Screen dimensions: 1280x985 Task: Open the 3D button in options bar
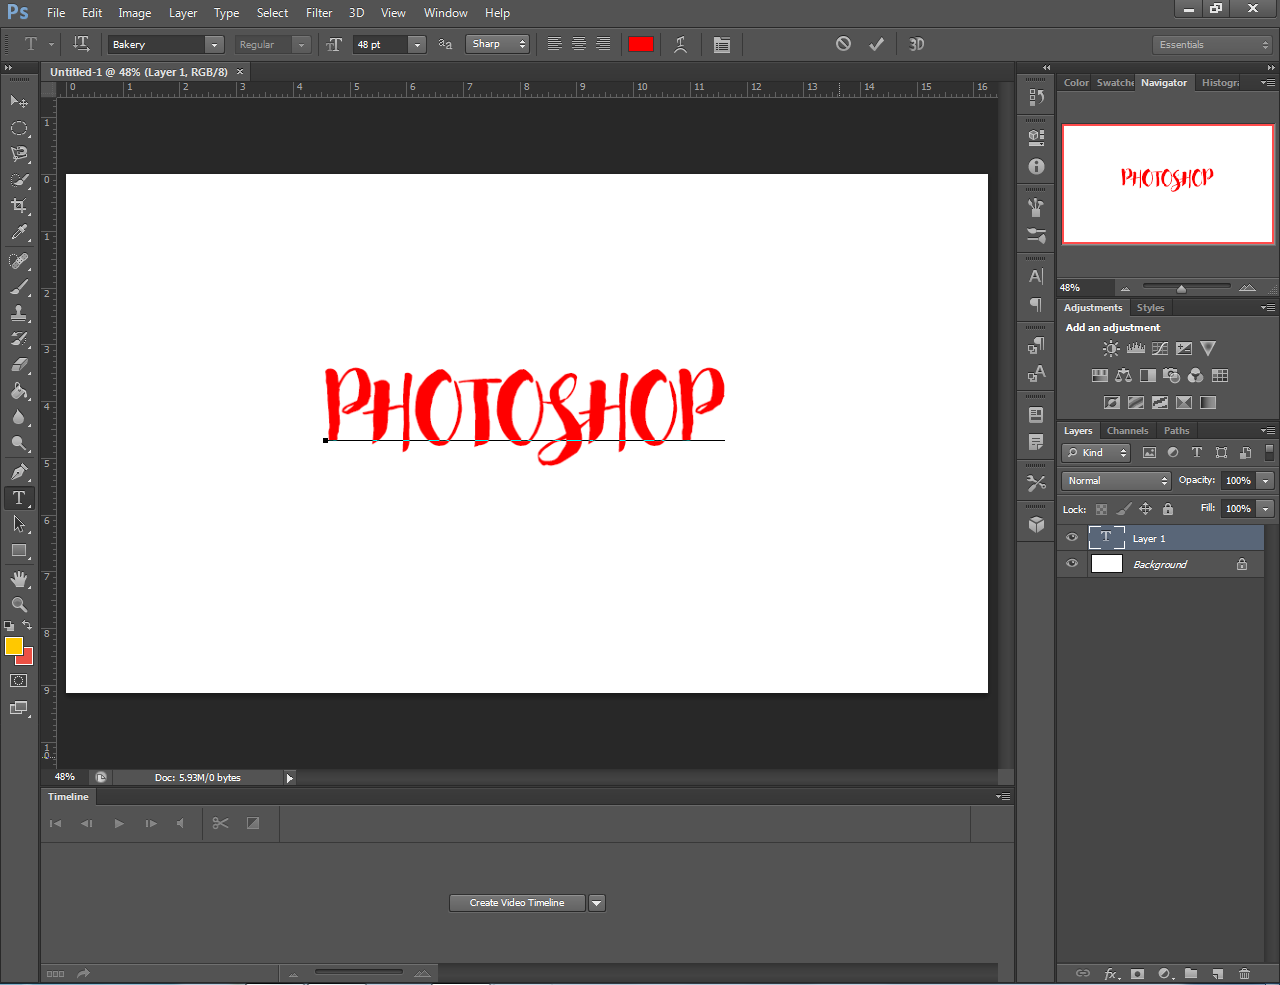[x=916, y=44]
